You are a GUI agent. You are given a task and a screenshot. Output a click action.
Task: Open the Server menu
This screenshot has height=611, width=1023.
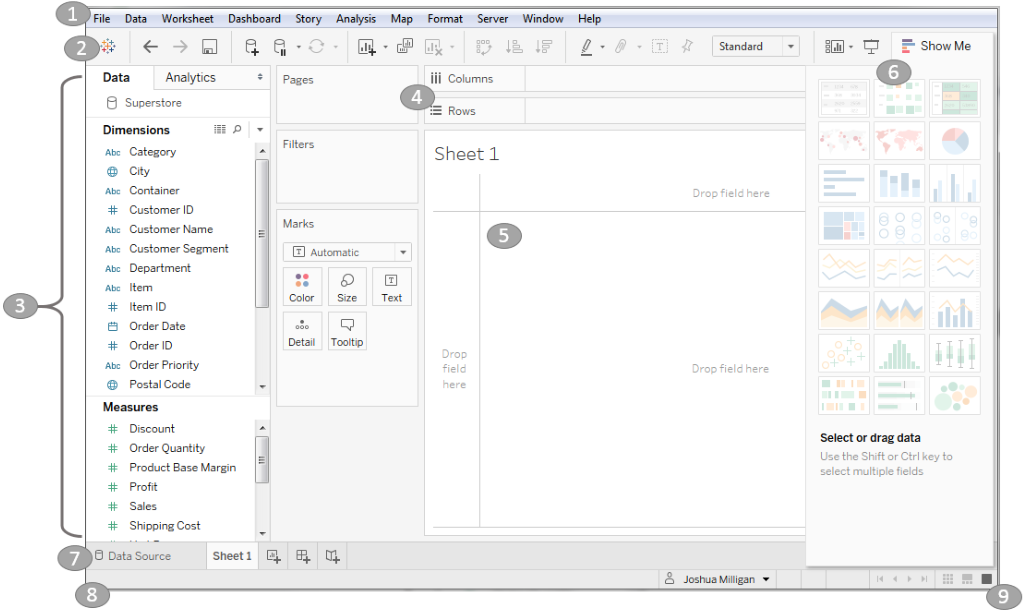[x=492, y=19]
